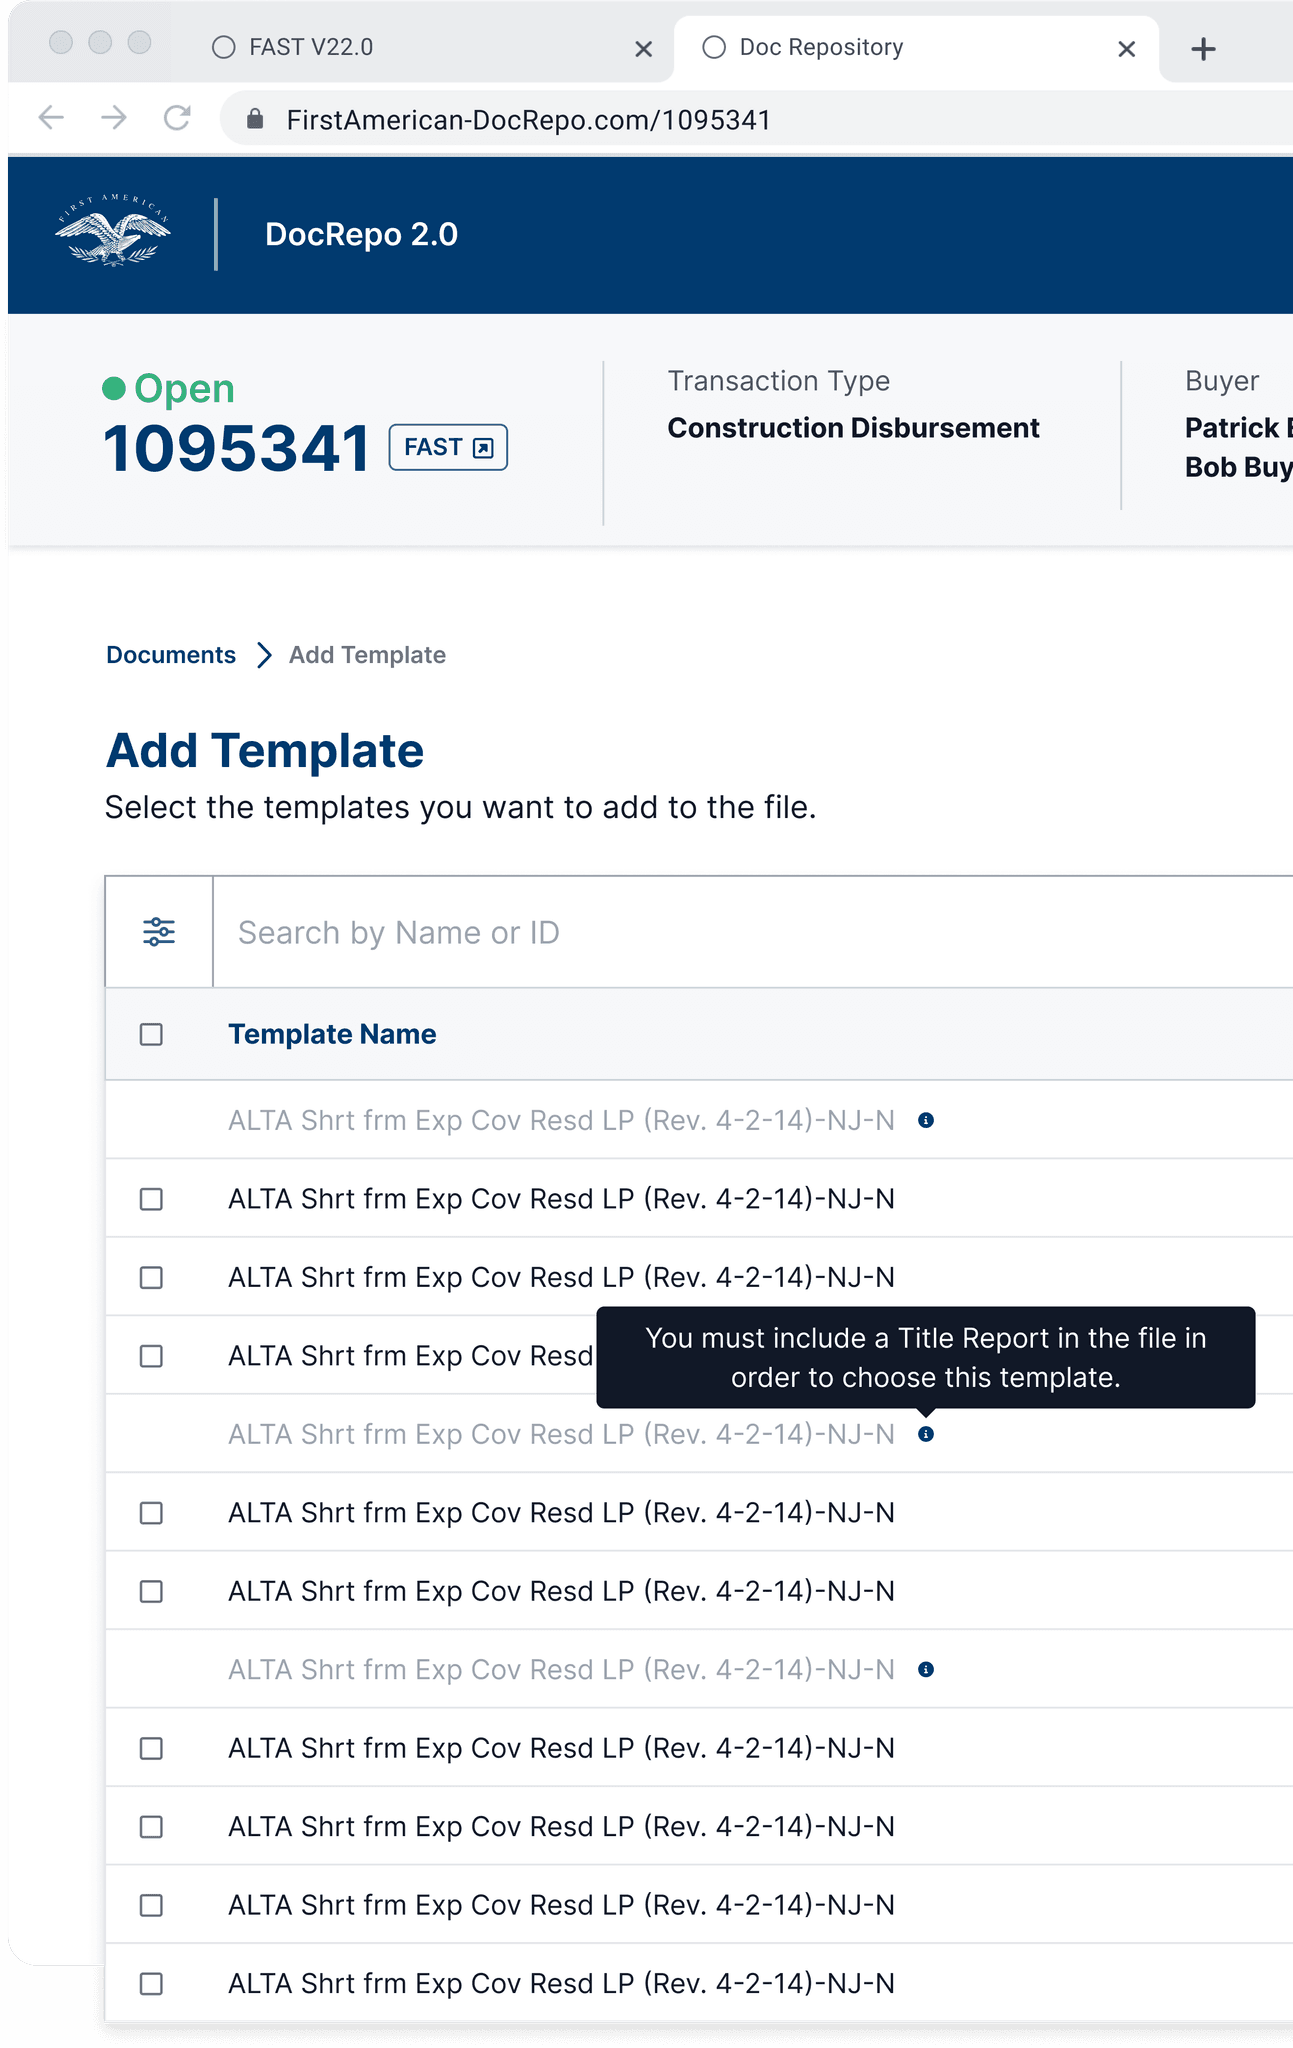Sort by the Template Name column header

pyautogui.click(x=332, y=1034)
